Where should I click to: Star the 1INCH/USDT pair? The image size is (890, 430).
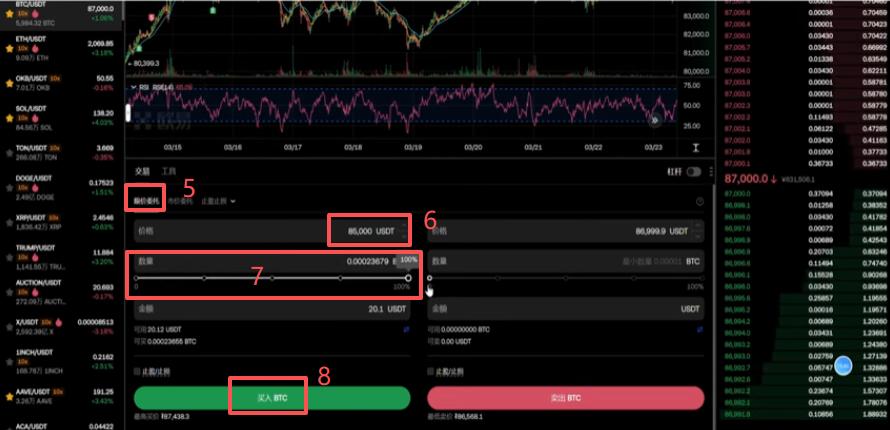(9, 362)
